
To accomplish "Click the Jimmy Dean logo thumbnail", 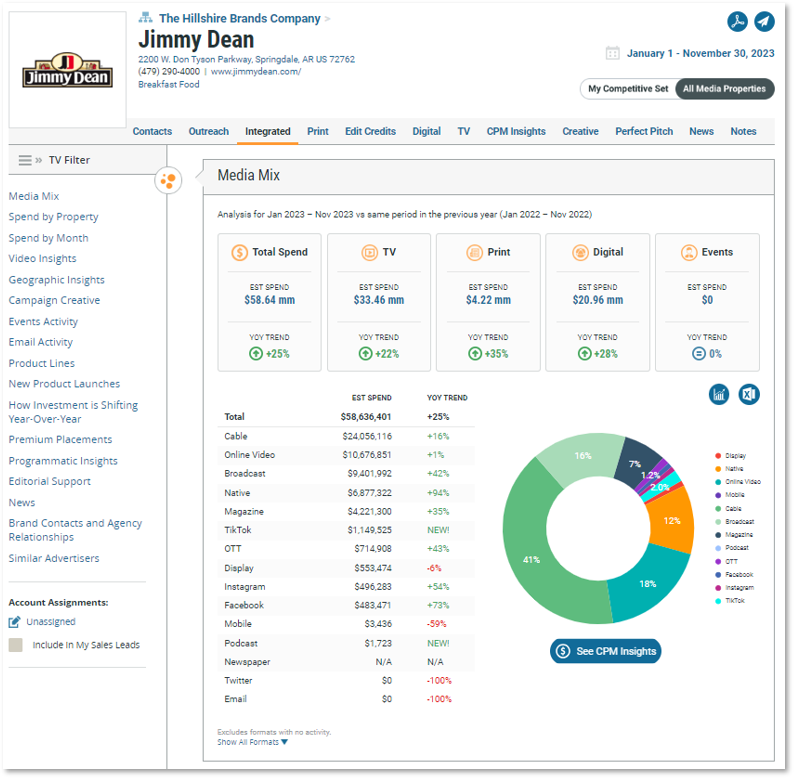I will [x=67, y=69].
